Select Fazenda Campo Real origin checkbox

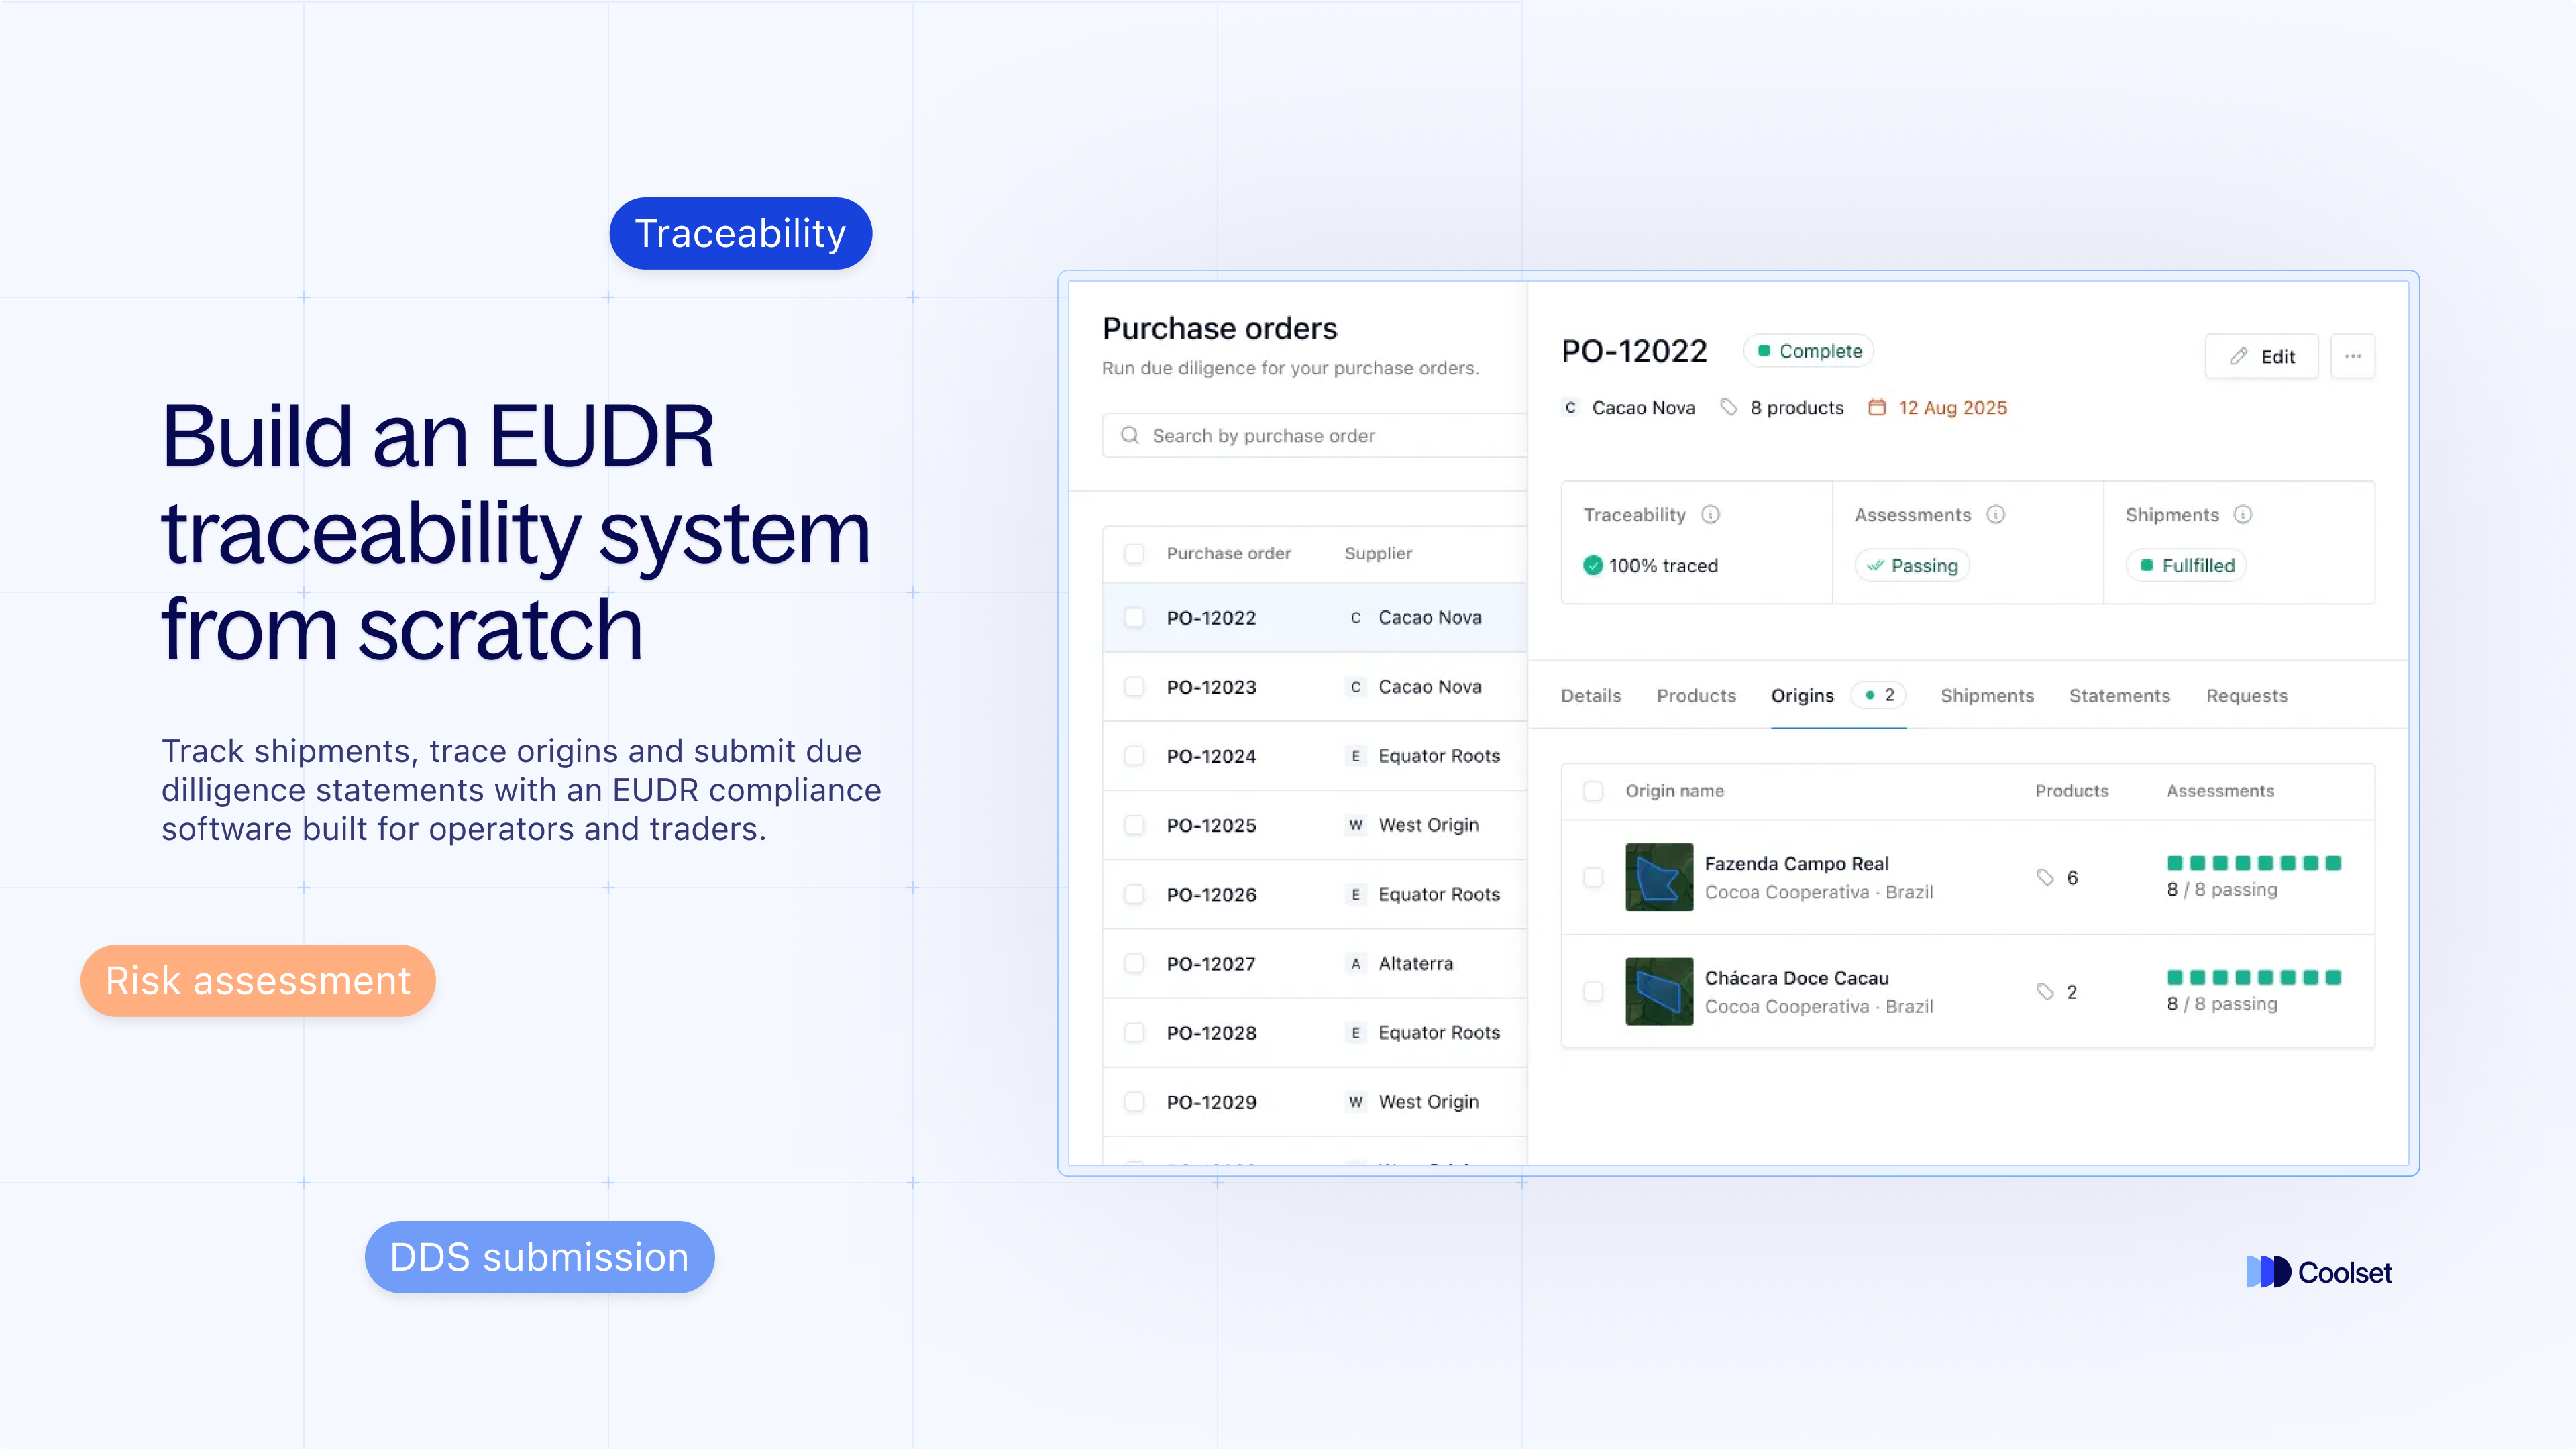[x=1593, y=877]
